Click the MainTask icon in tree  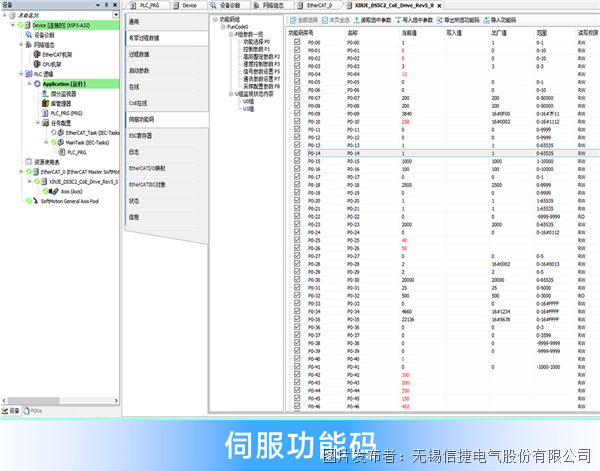coord(60,142)
